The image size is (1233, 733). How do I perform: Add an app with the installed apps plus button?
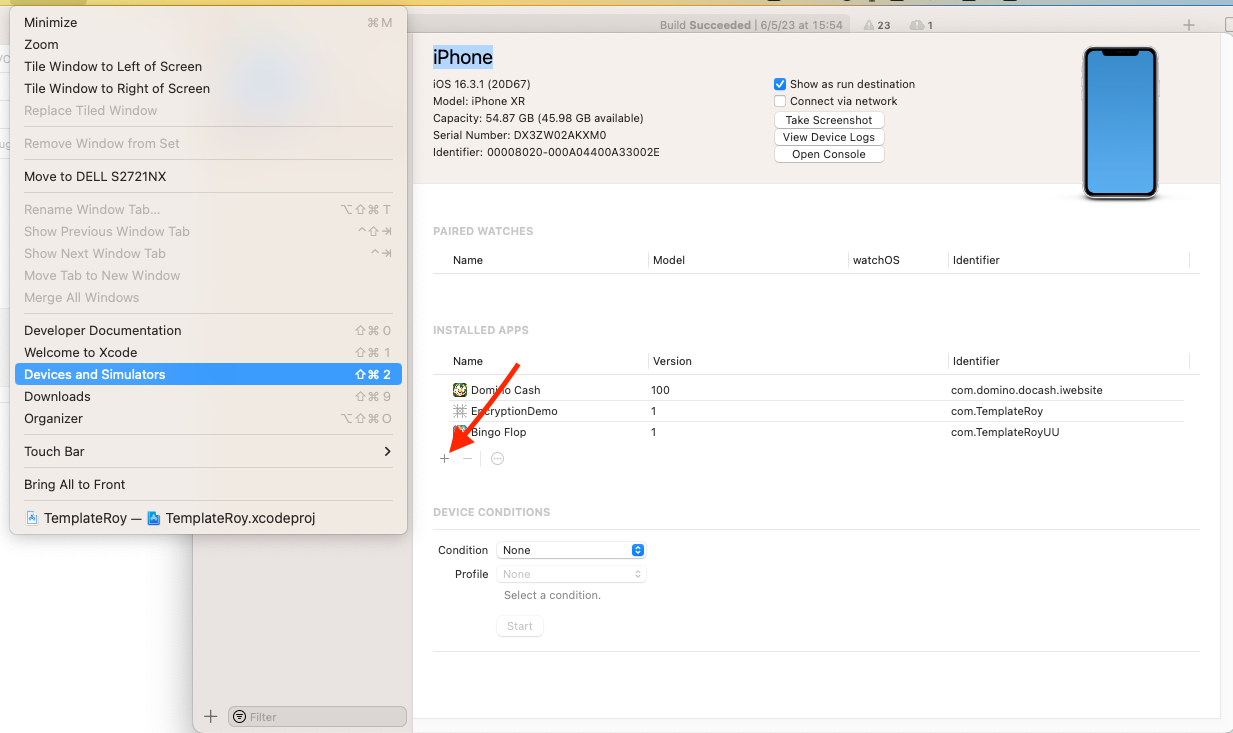click(x=445, y=458)
